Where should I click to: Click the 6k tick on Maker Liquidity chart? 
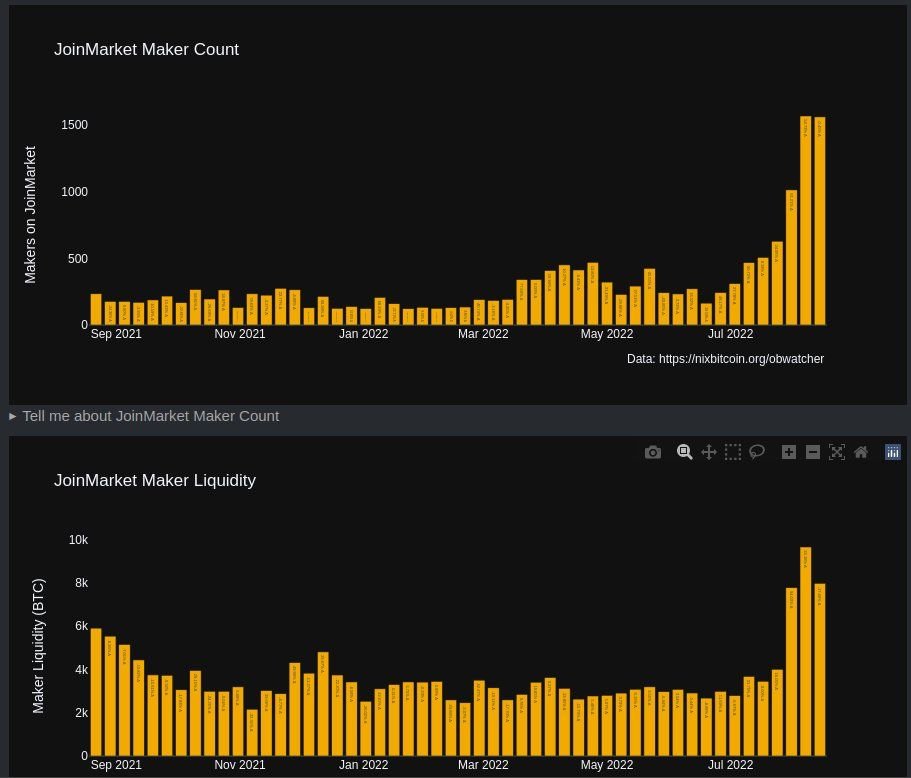pos(81,626)
